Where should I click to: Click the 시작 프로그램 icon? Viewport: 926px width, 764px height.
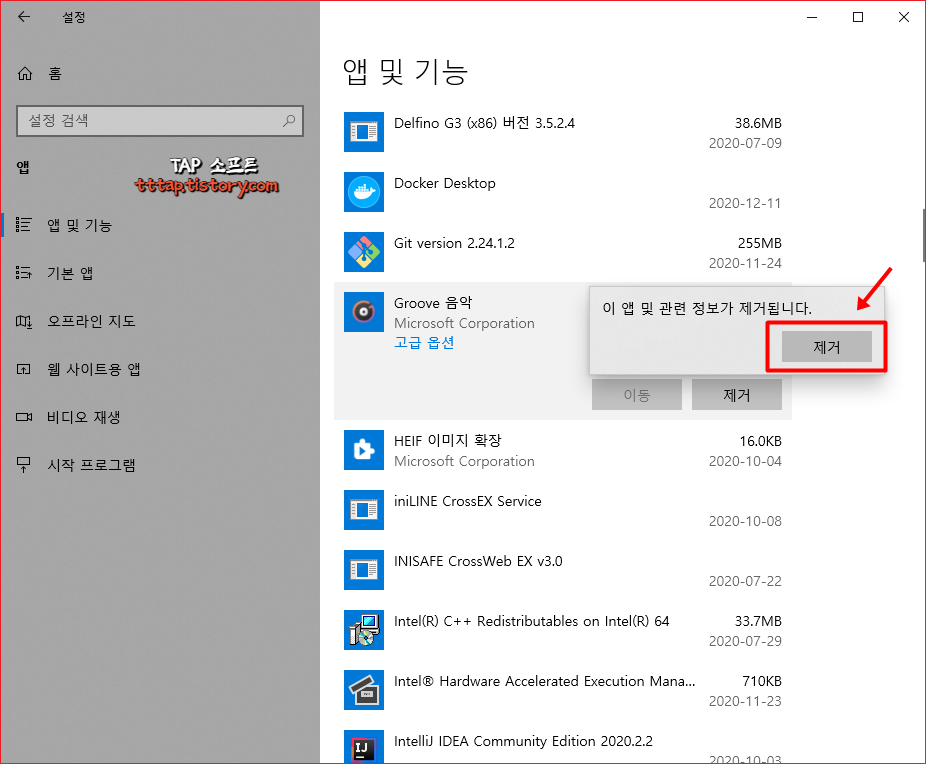point(24,465)
